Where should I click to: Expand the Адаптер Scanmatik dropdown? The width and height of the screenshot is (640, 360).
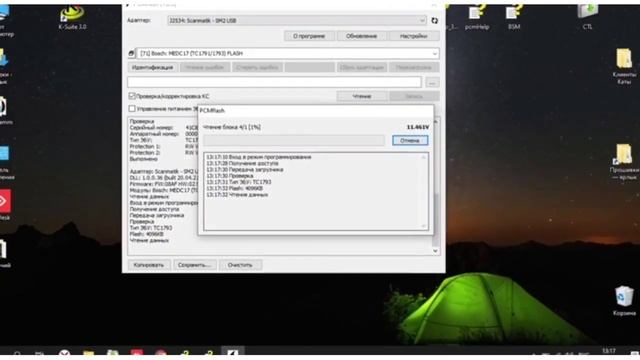click(422, 20)
